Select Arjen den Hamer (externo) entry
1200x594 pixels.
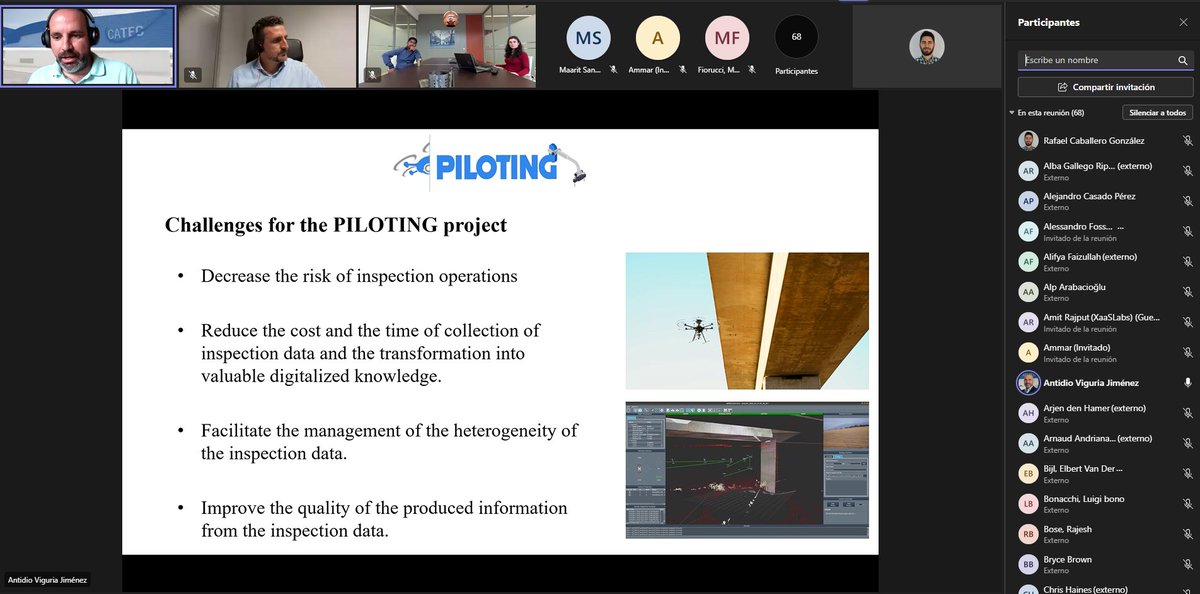tap(1104, 413)
